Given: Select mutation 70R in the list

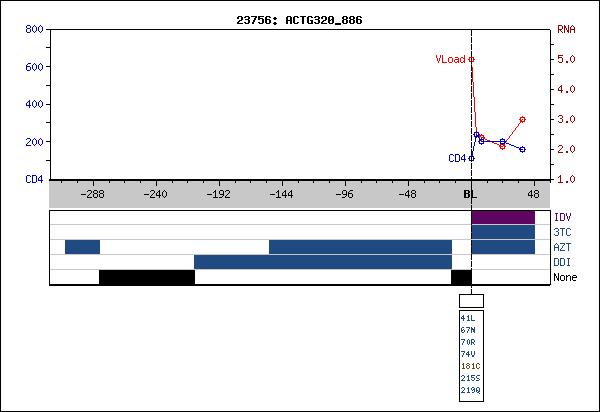Looking at the screenshot, I should point(468,342).
